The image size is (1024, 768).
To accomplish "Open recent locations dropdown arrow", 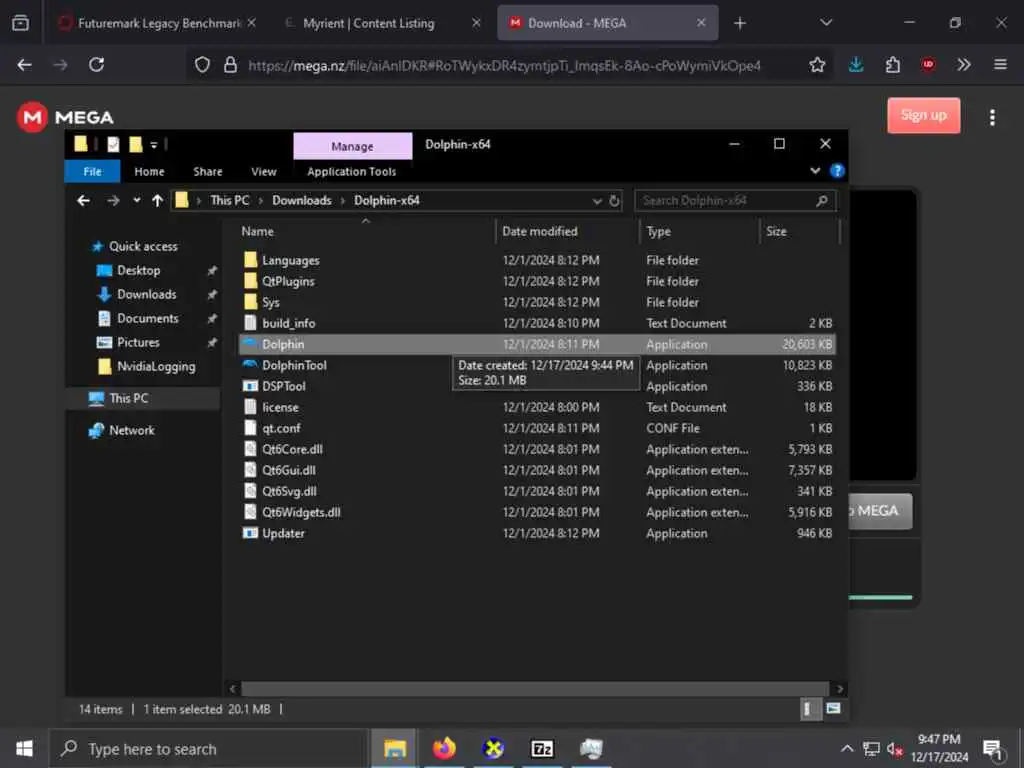I will coord(136,200).
